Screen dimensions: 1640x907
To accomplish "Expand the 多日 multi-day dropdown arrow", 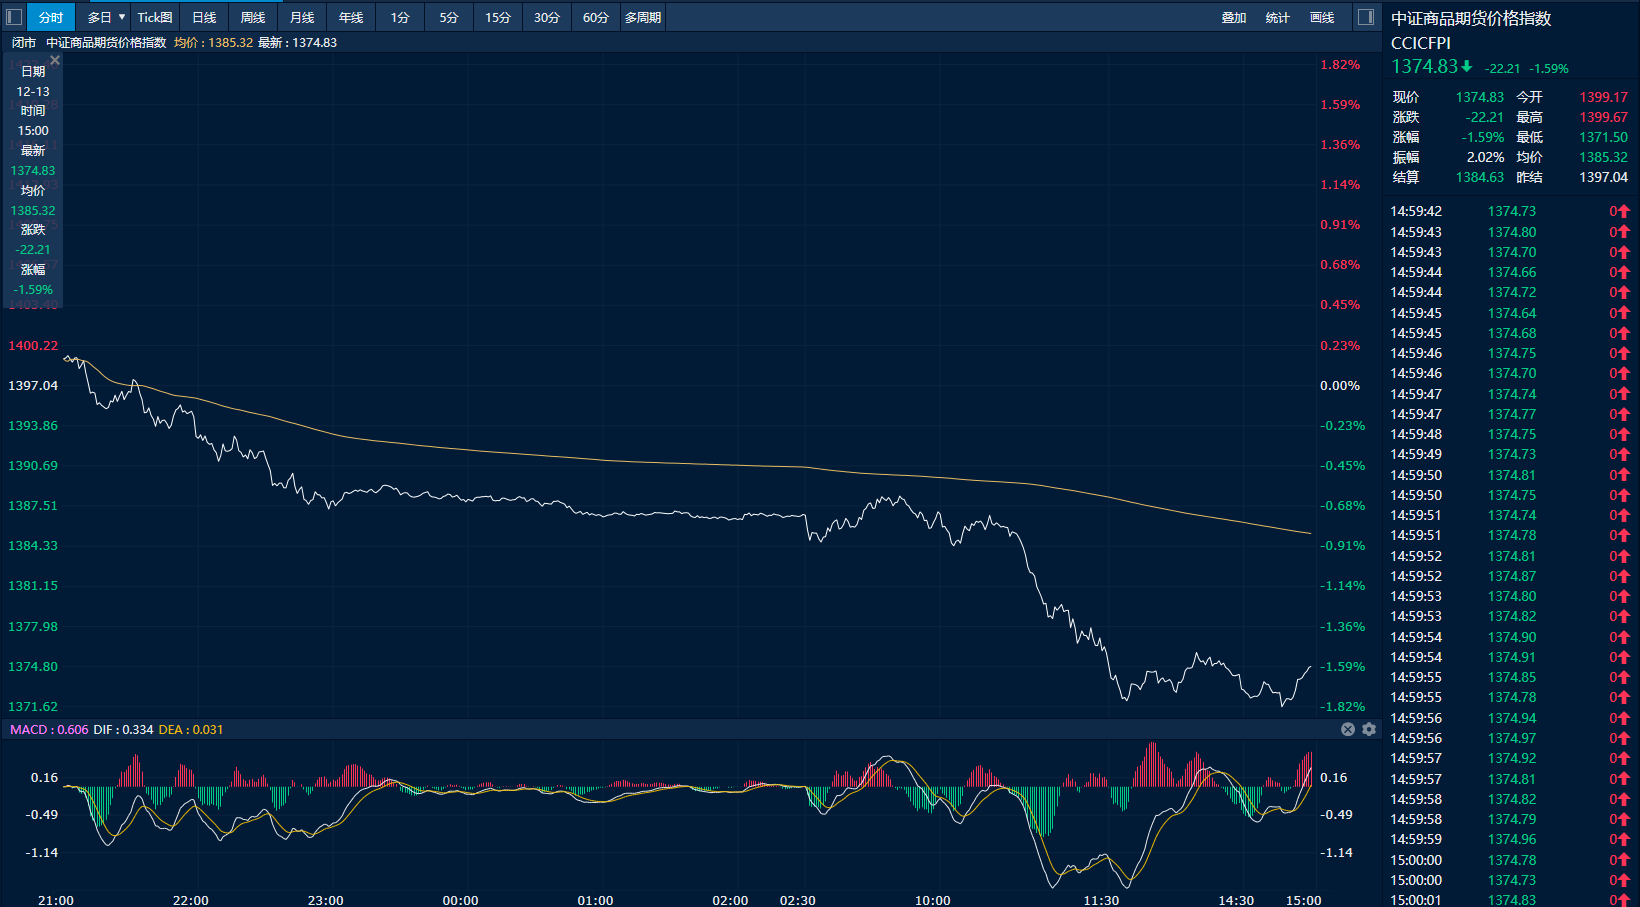I will click(x=122, y=17).
